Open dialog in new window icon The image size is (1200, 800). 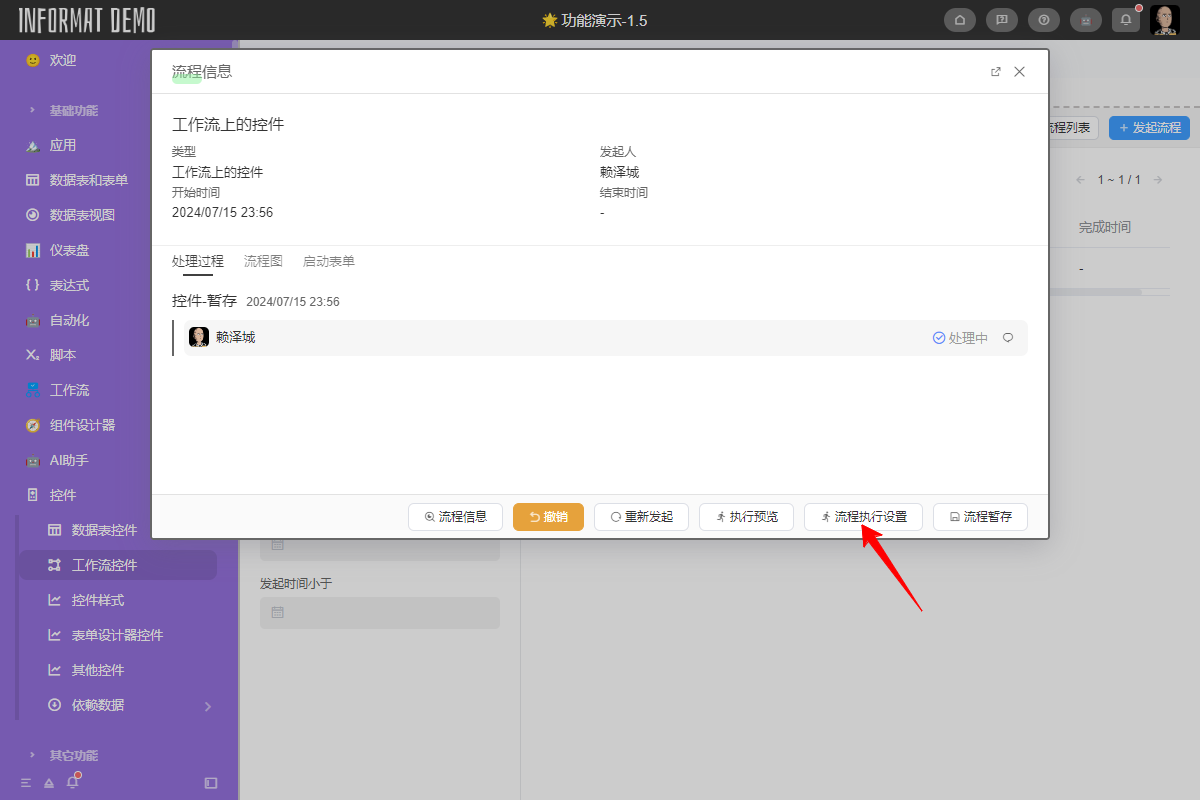coord(995,72)
